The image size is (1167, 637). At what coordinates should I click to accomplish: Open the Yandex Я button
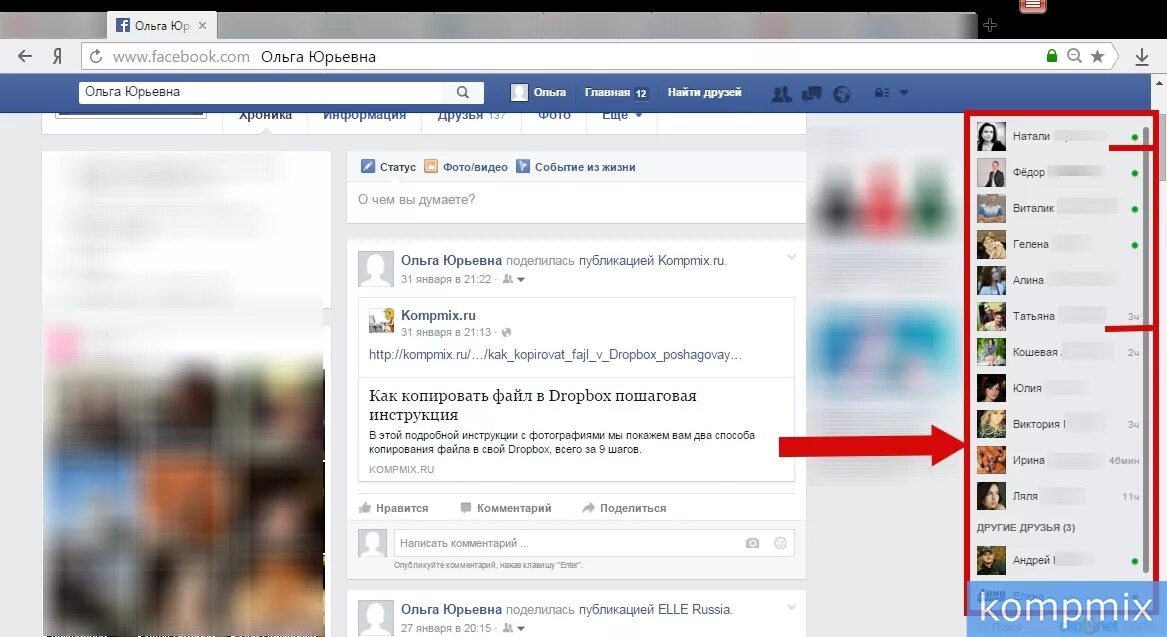coord(57,57)
